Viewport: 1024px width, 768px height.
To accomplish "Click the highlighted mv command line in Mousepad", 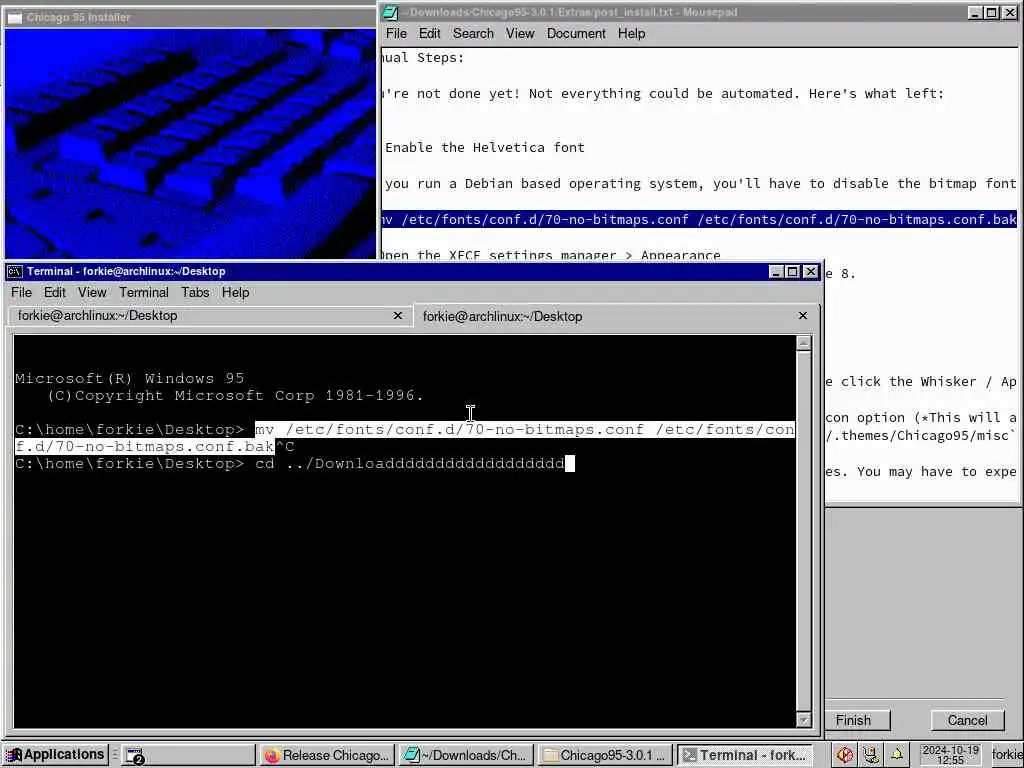I will pos(699,219).
